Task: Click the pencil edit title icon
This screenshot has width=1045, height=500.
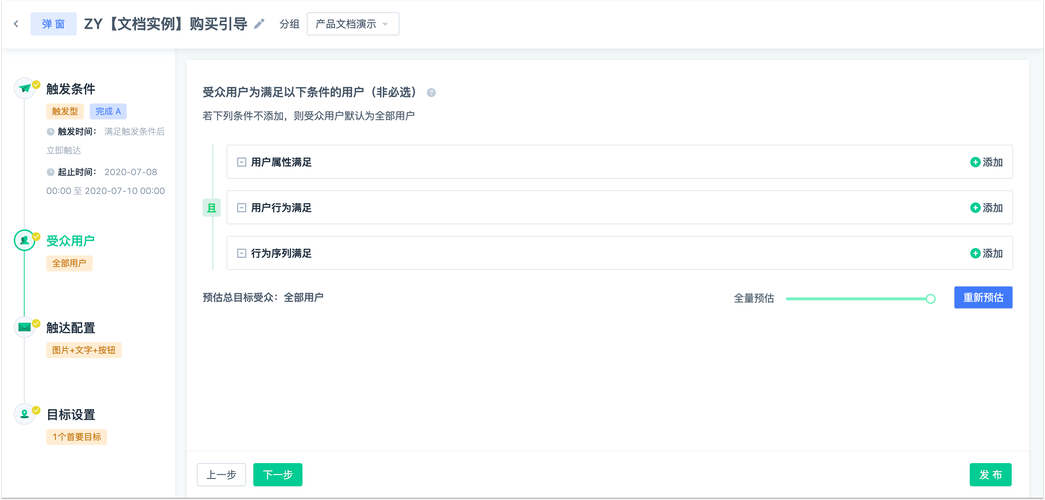Action: tap(259, 24)
